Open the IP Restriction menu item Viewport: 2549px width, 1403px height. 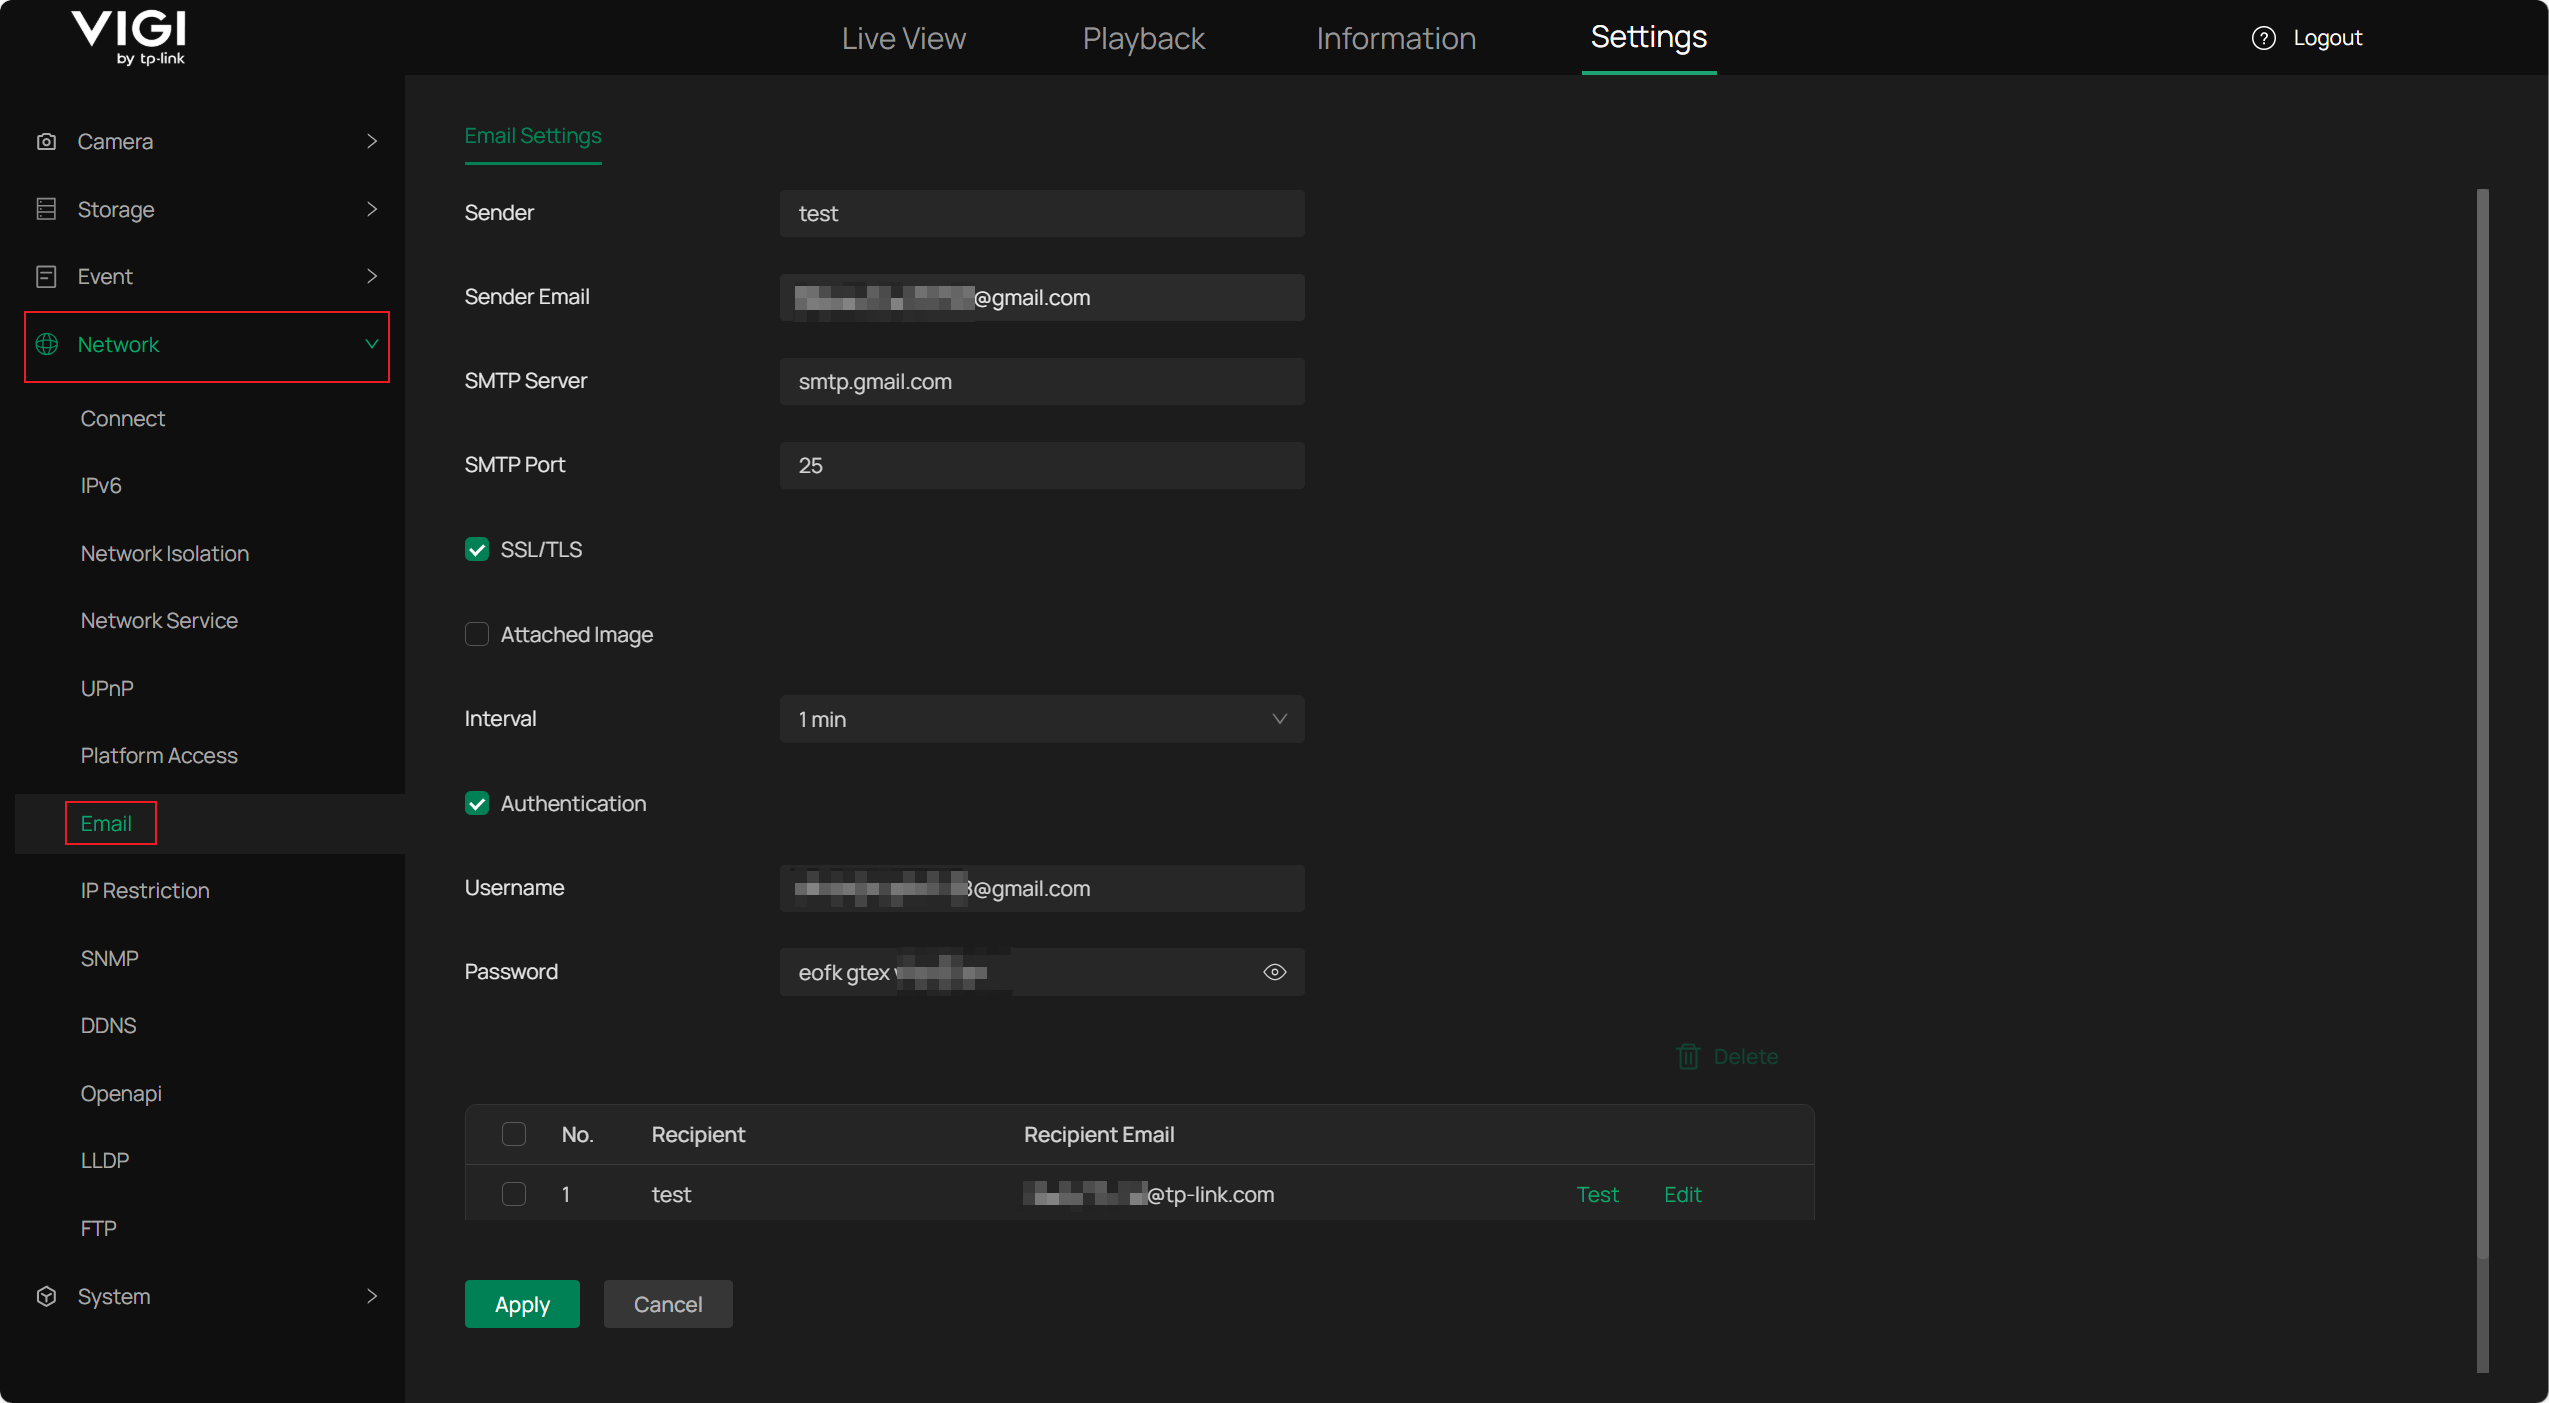(x=145, y=890)
